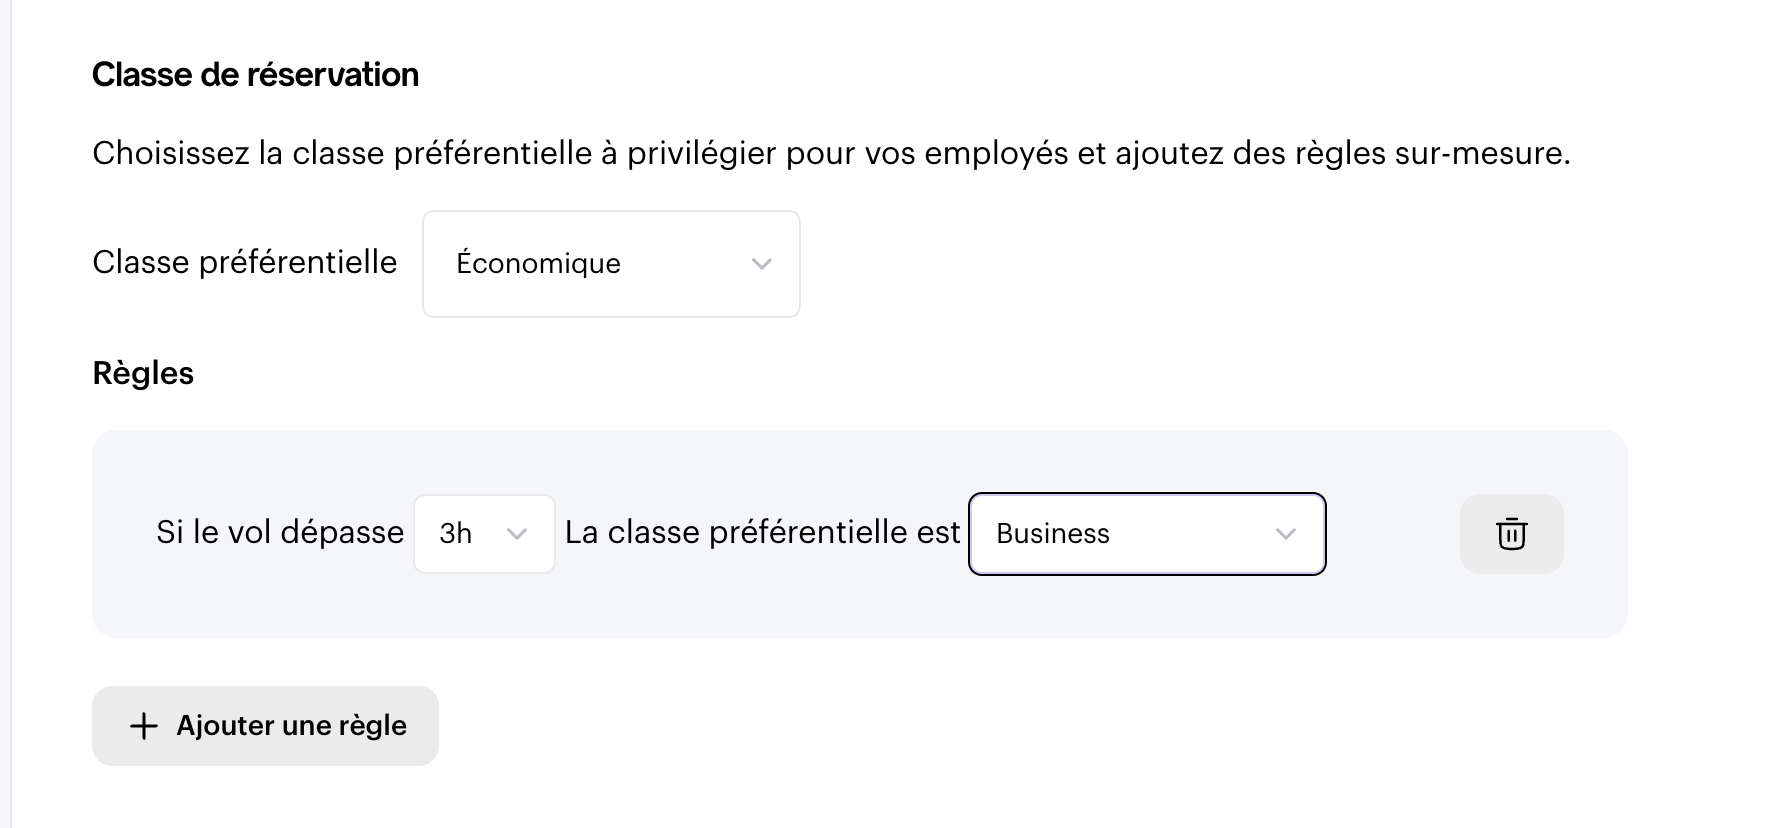
Task: Click the left vertical sidebar edge
Action: pos(5,414)
